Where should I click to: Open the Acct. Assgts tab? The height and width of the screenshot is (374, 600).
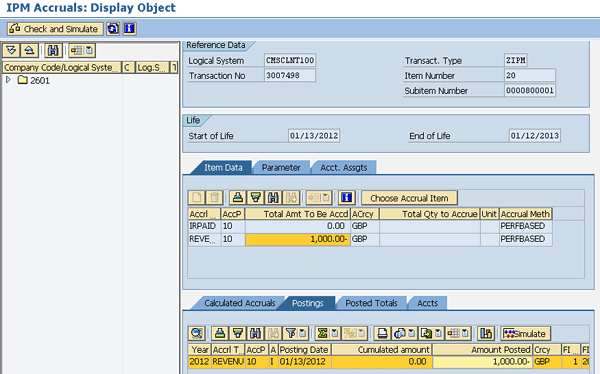click(x=344, y=168)
